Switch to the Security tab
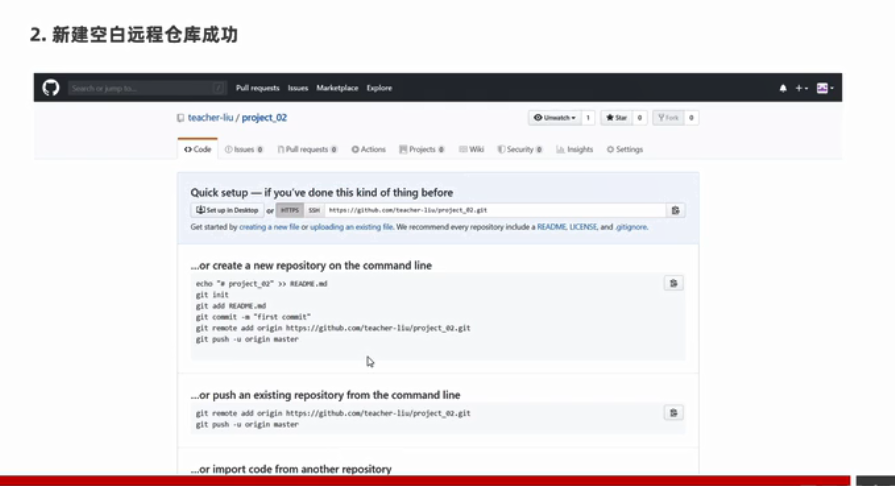 tap(519, 149)
